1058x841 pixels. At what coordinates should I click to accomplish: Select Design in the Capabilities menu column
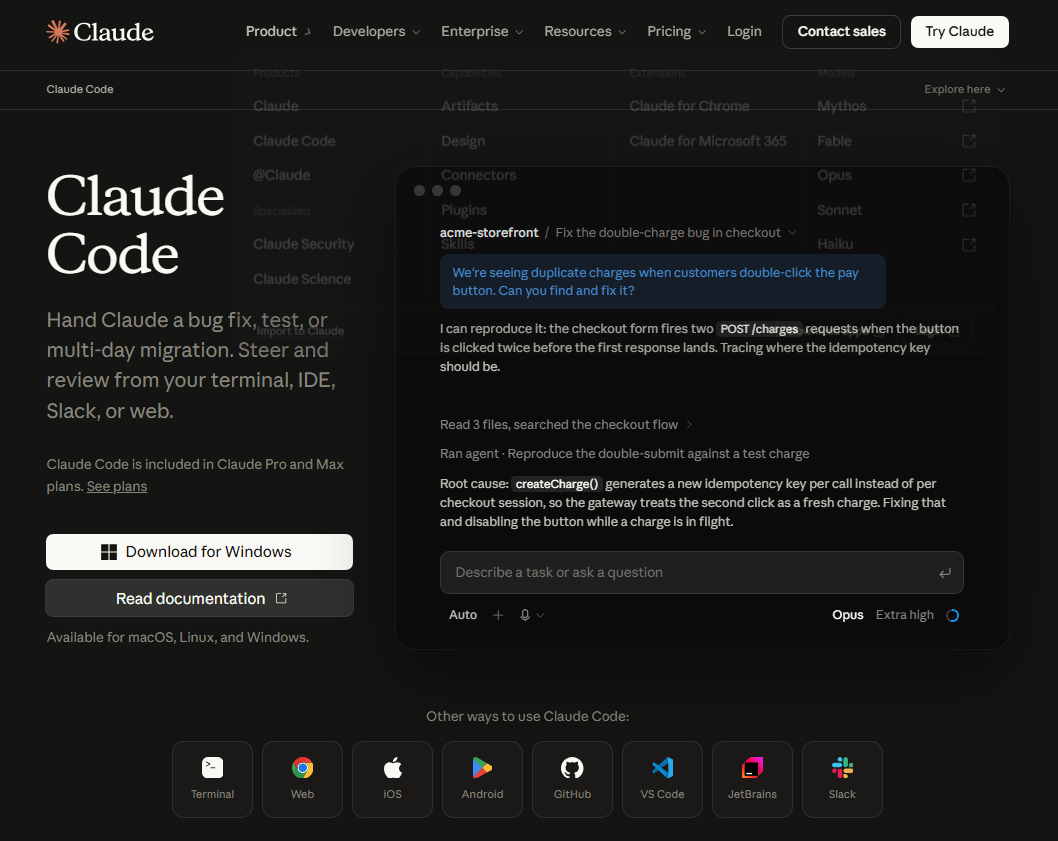click(463, 141)
